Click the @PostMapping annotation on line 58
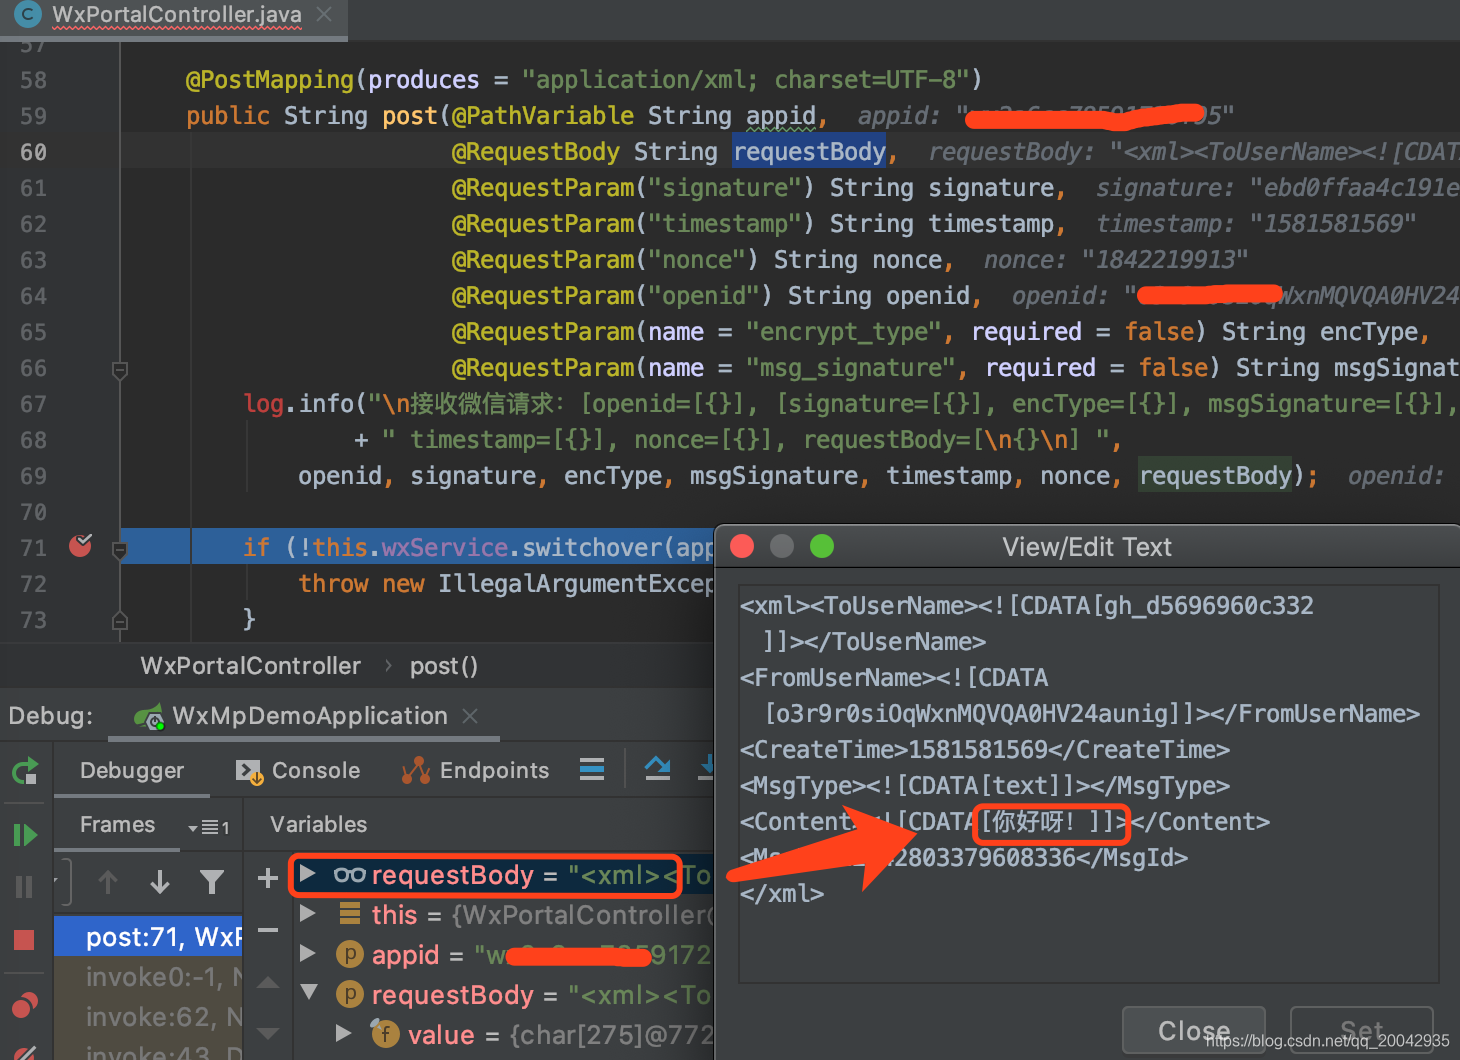This screenshot has width=1460, height=1060. (270, 80)
